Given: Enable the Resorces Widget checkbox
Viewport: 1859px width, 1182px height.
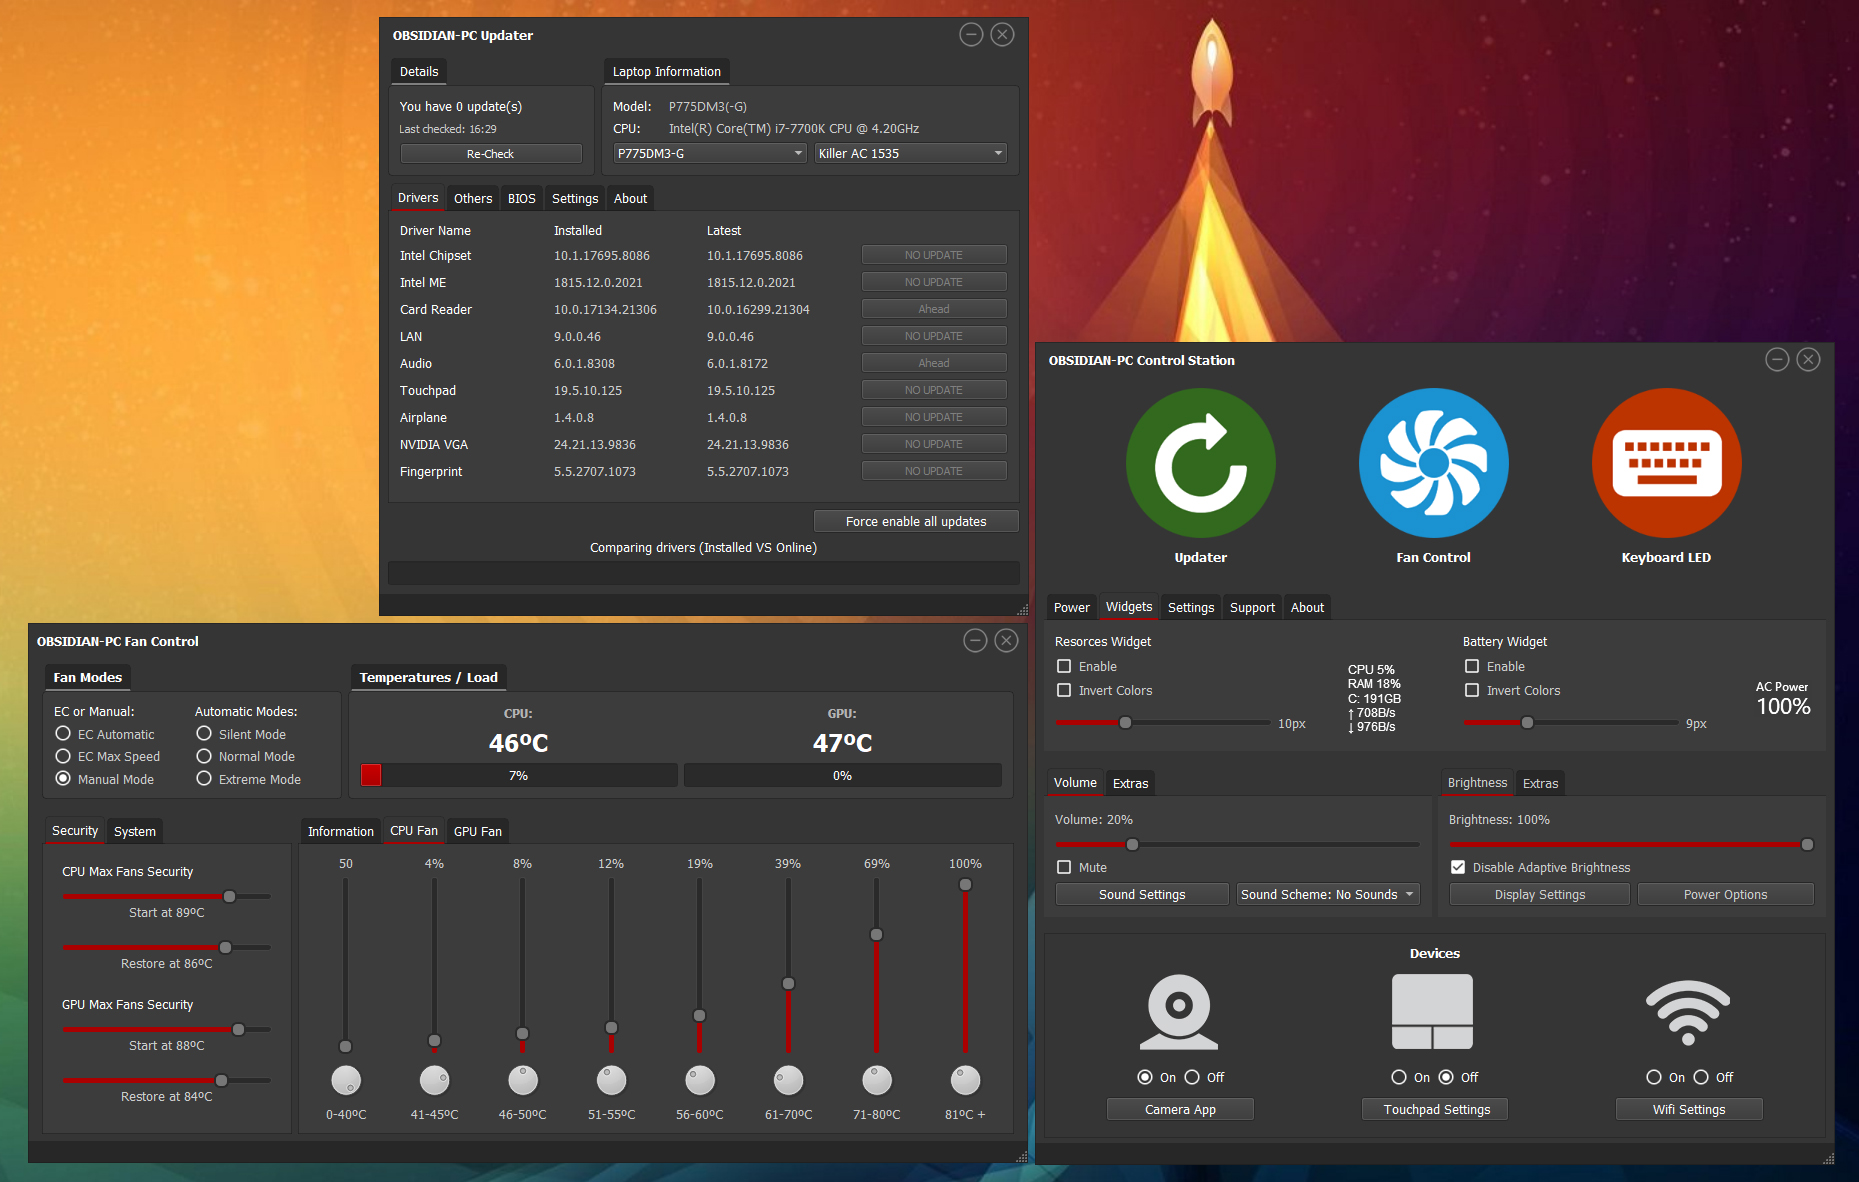Looking at the screenshot, I should [1064, 666].
